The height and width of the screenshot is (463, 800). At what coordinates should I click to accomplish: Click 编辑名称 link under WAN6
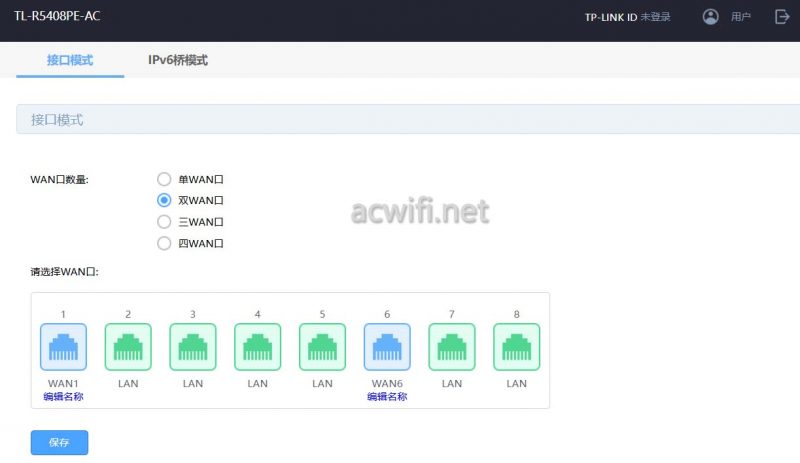[387, 397]
